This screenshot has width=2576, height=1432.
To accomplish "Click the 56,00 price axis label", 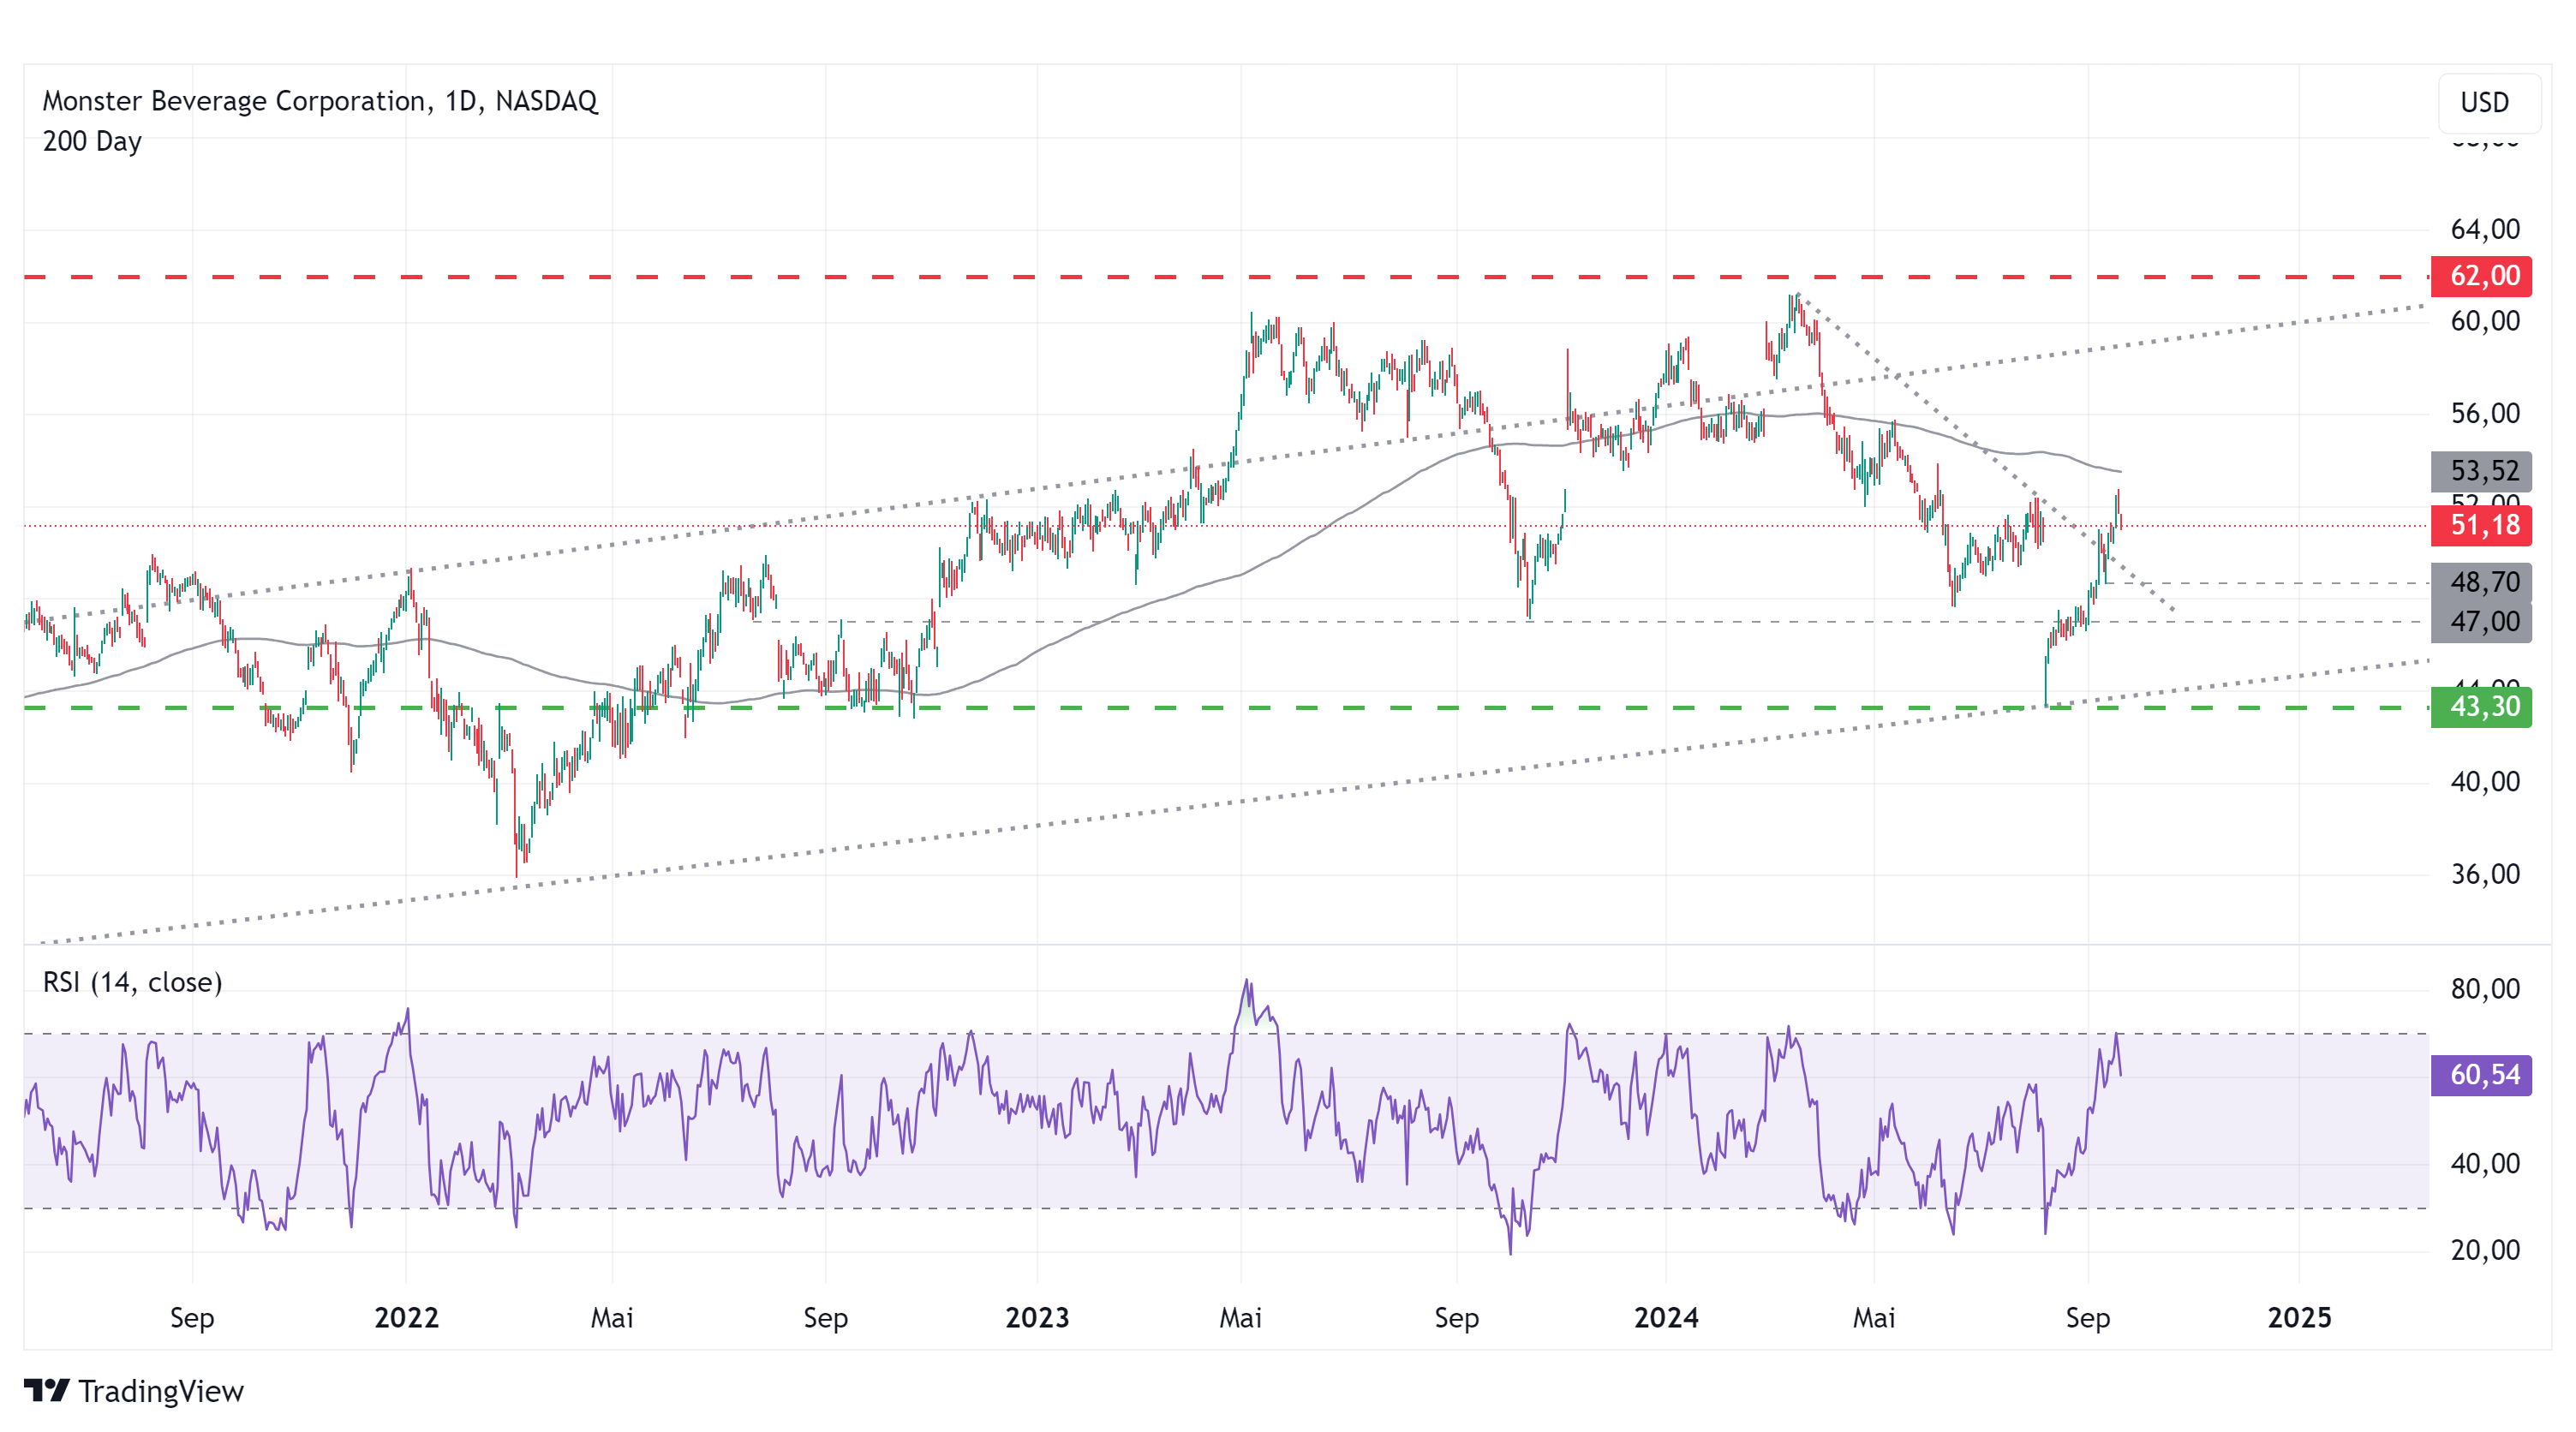I will point(2485,413).
